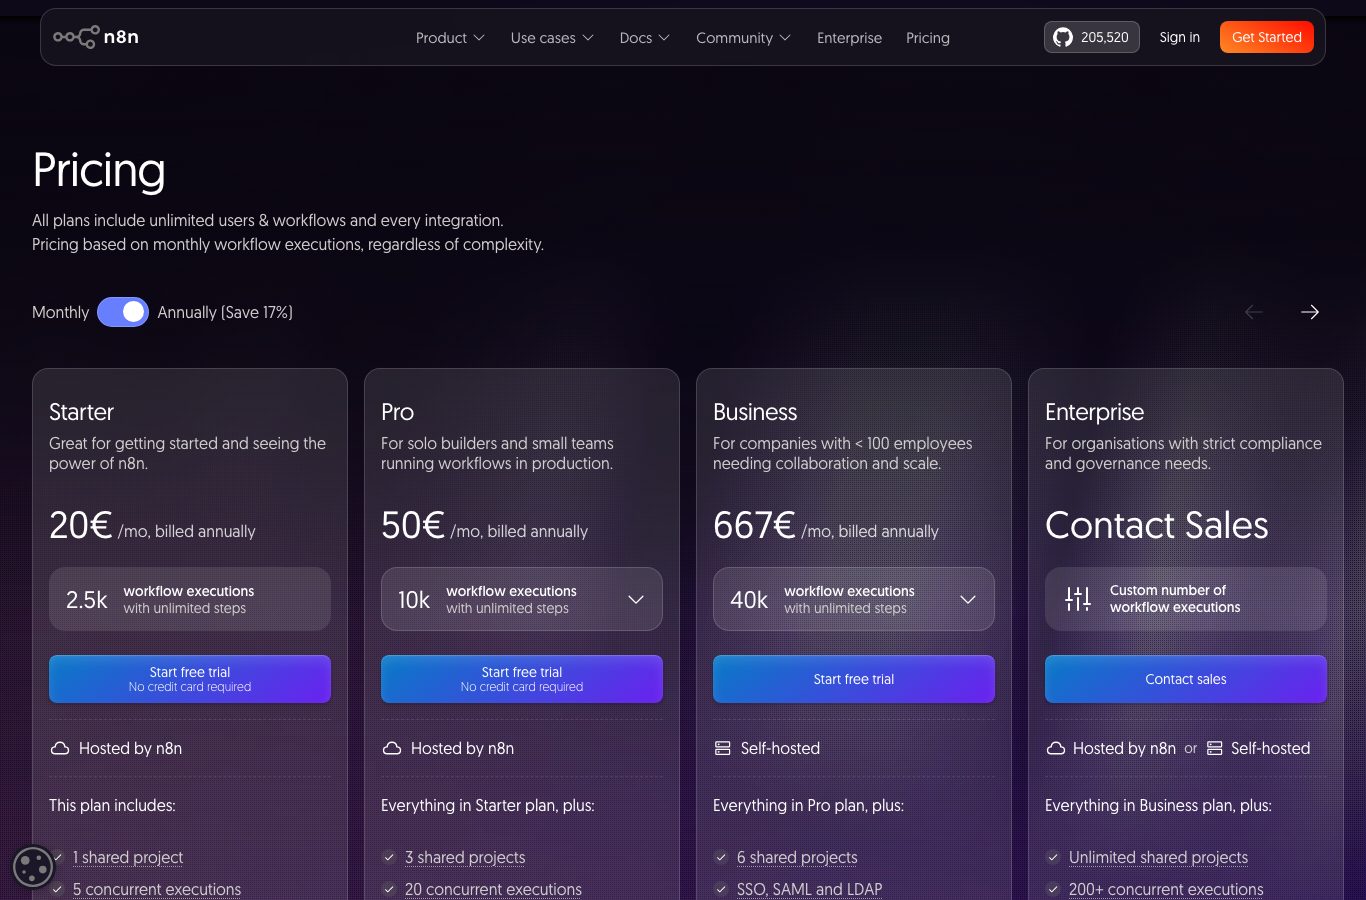
Task: Click the n8n logo
Action: (96, 37)
